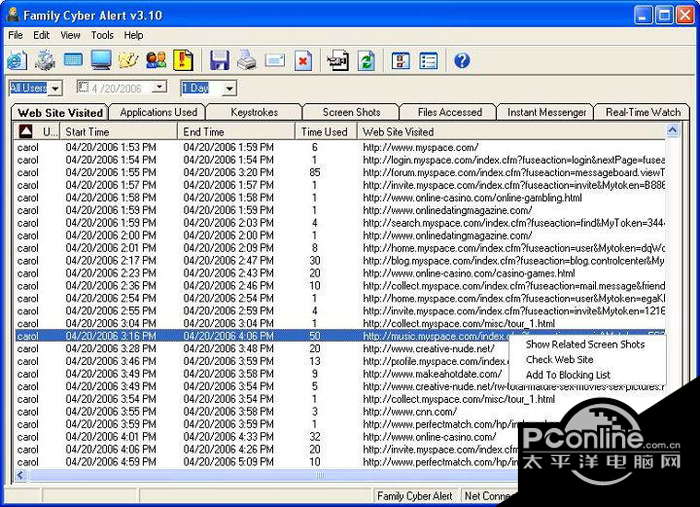Open the All Users dropdown
This screenshot has width=700, height=507.
[x=55, y=88]
